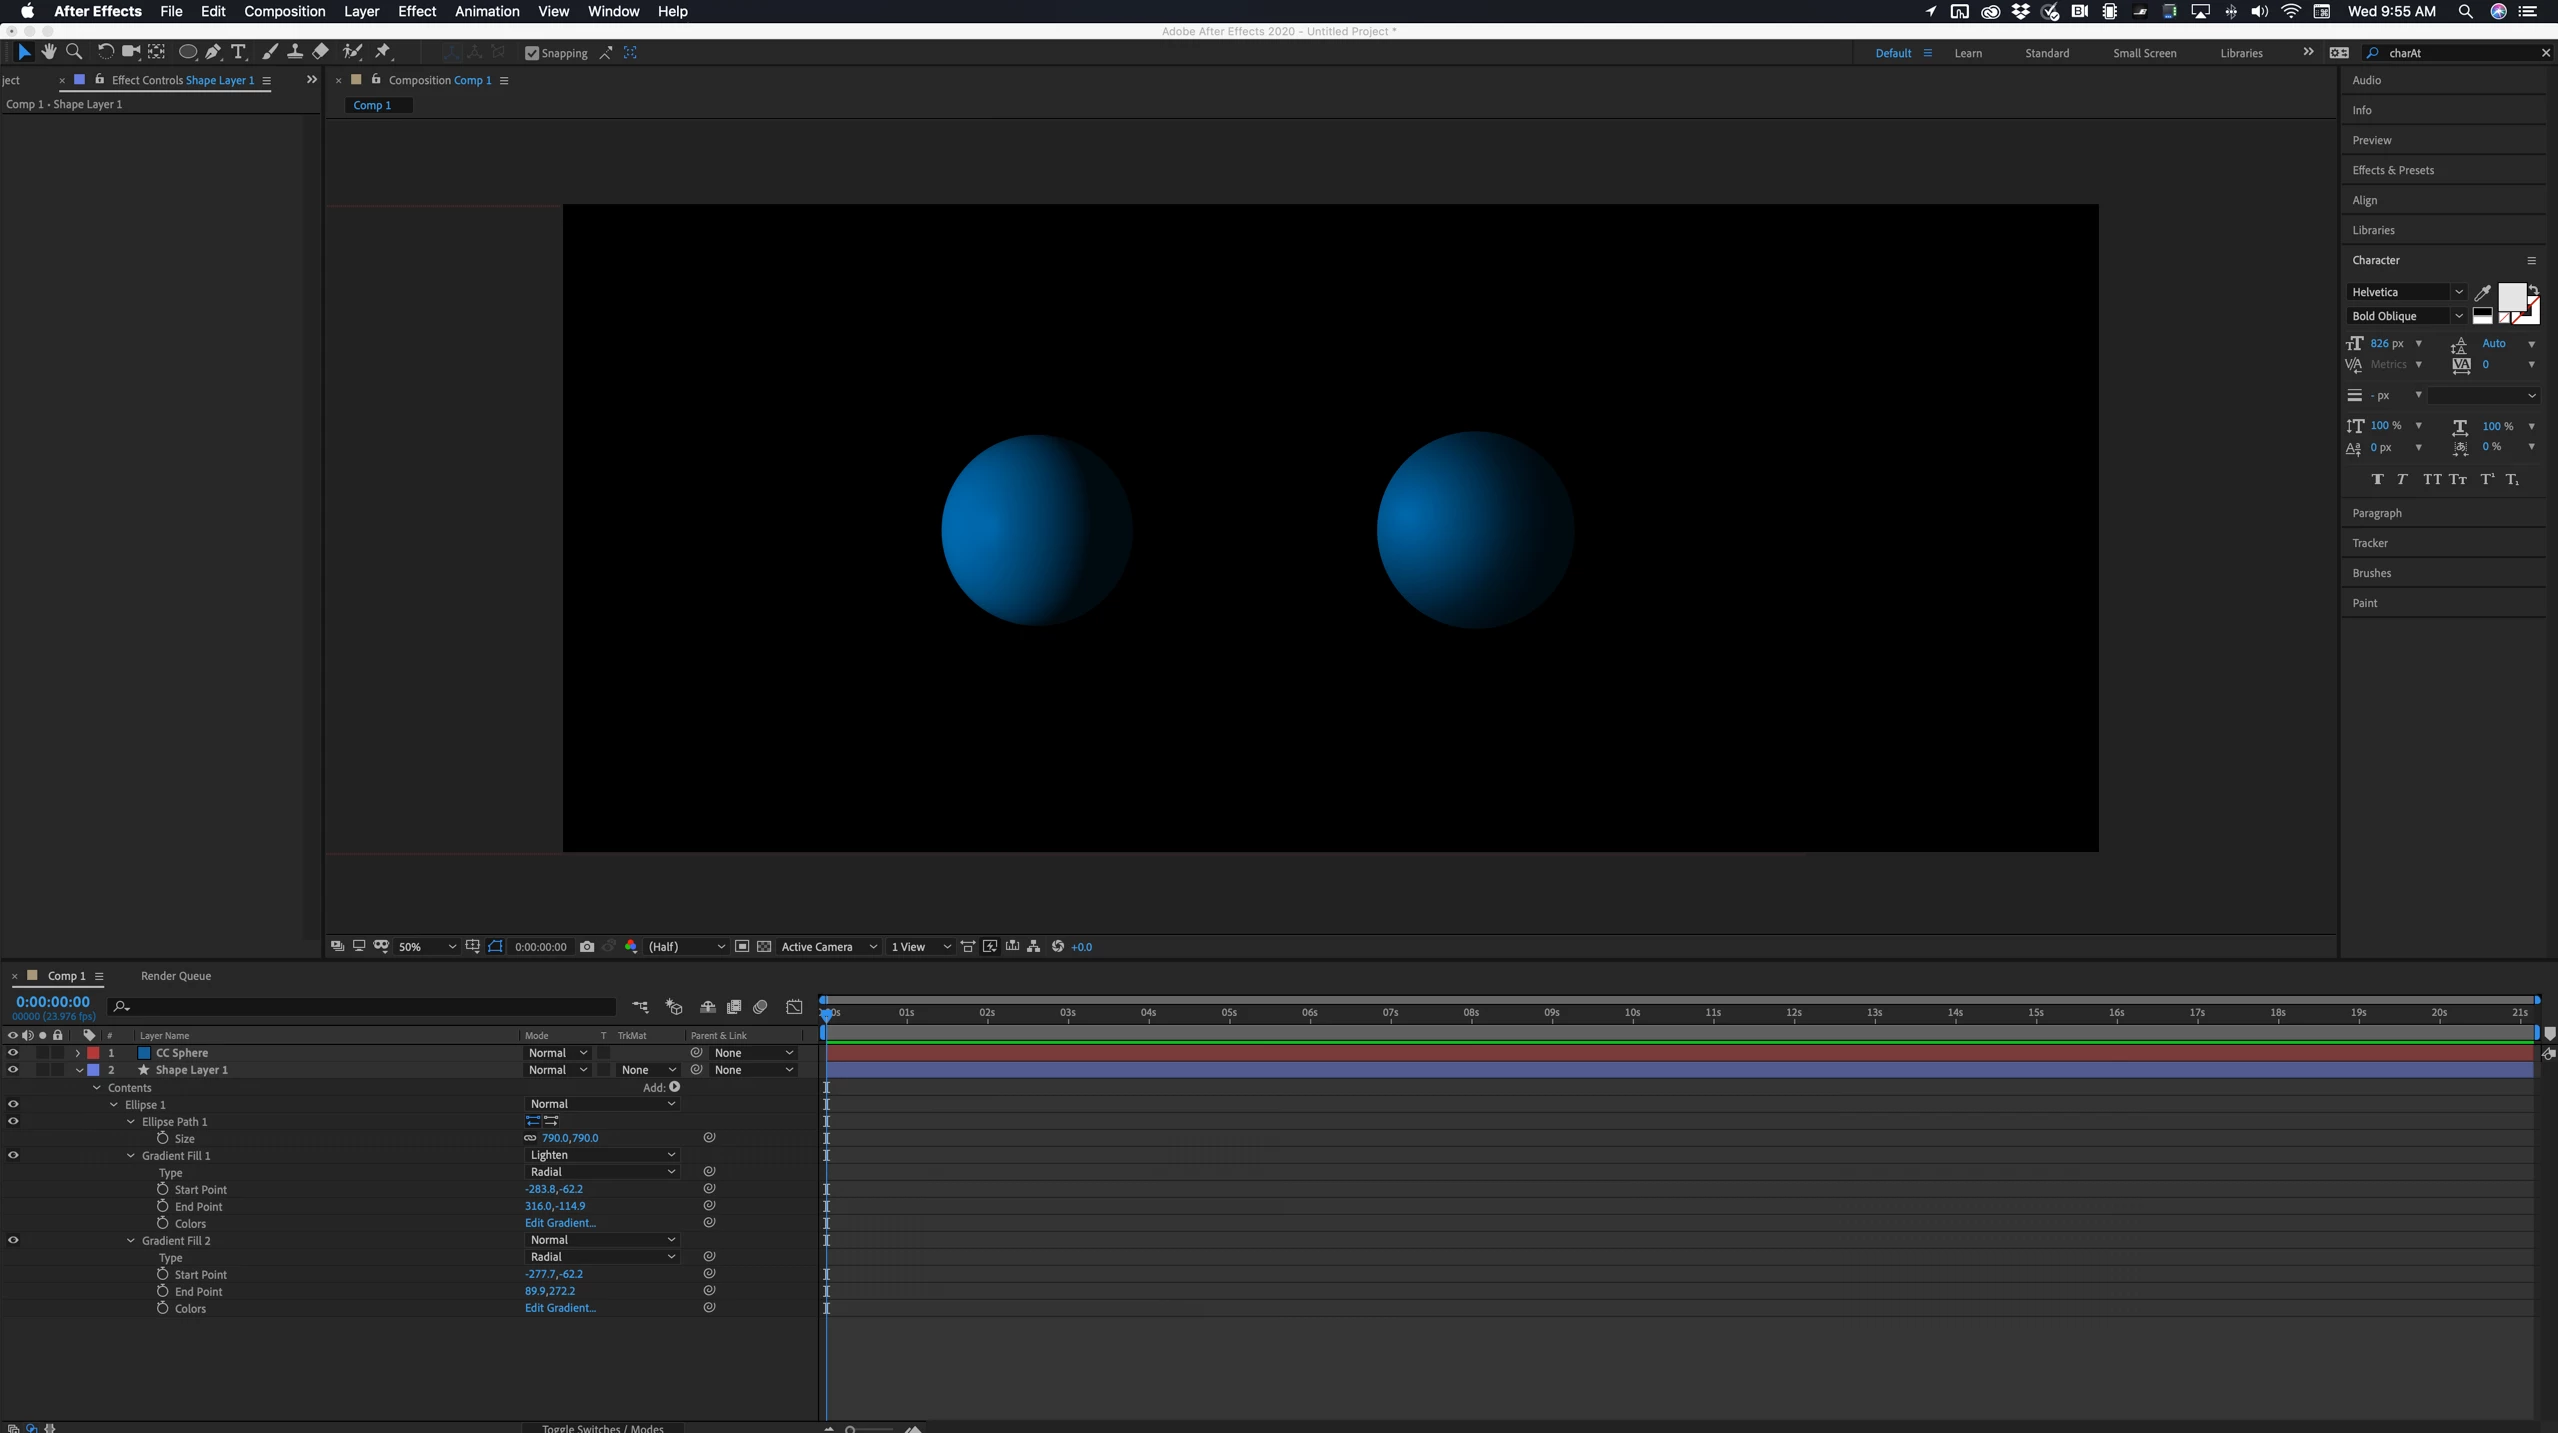Open the Effects & Presets panel
Image resolution: width=2558 pixels, height=1433 pixels.
(2393, 170)
